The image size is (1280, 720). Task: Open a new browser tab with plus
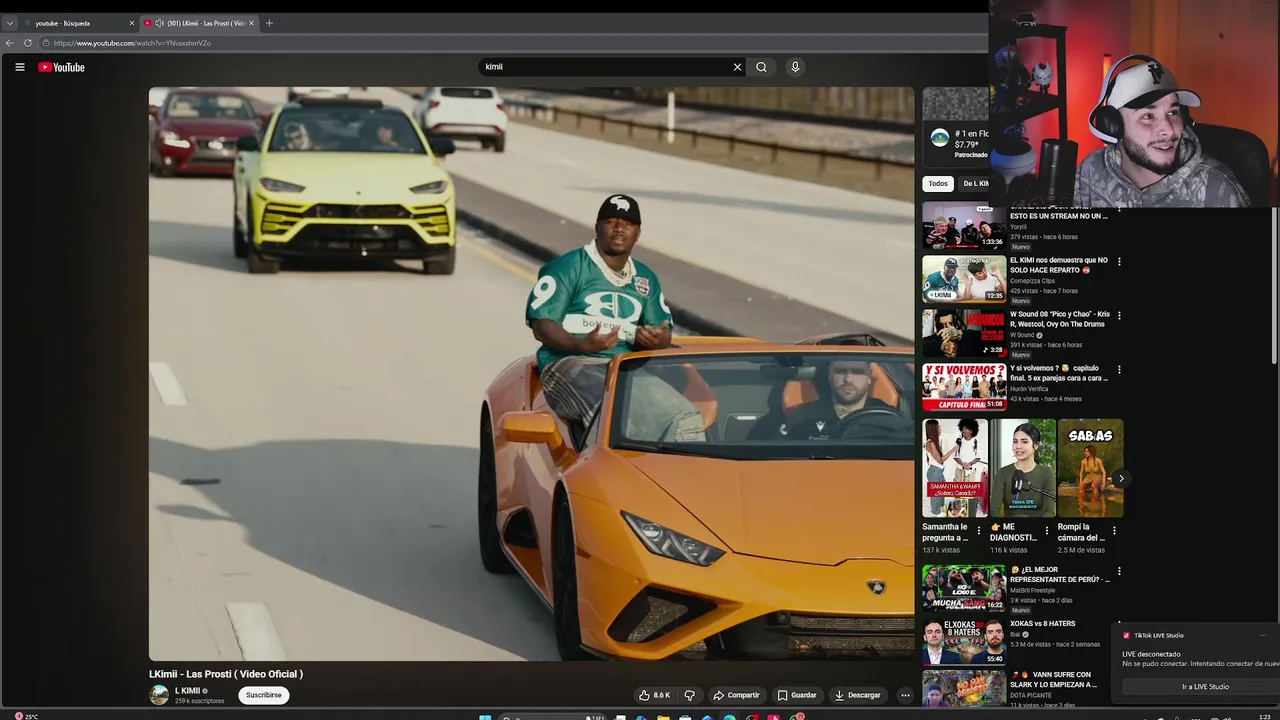click(x=269, y=23)
